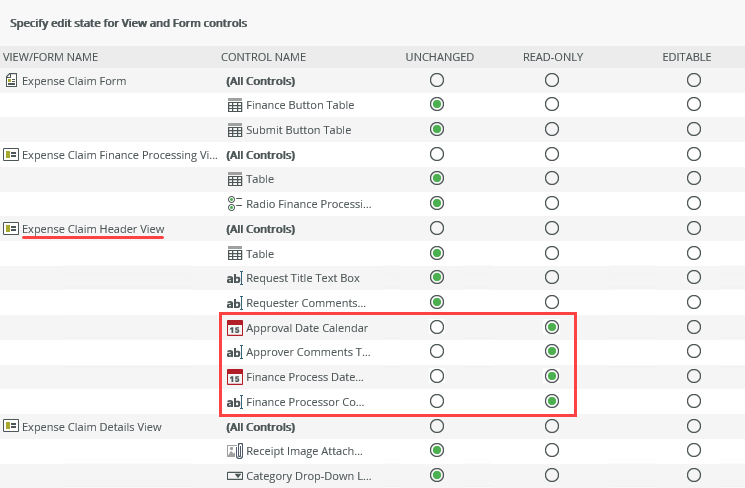745x488 pixels.
Task: Click the Radio Finance Processing control icon
Action: tap(235, 204)
